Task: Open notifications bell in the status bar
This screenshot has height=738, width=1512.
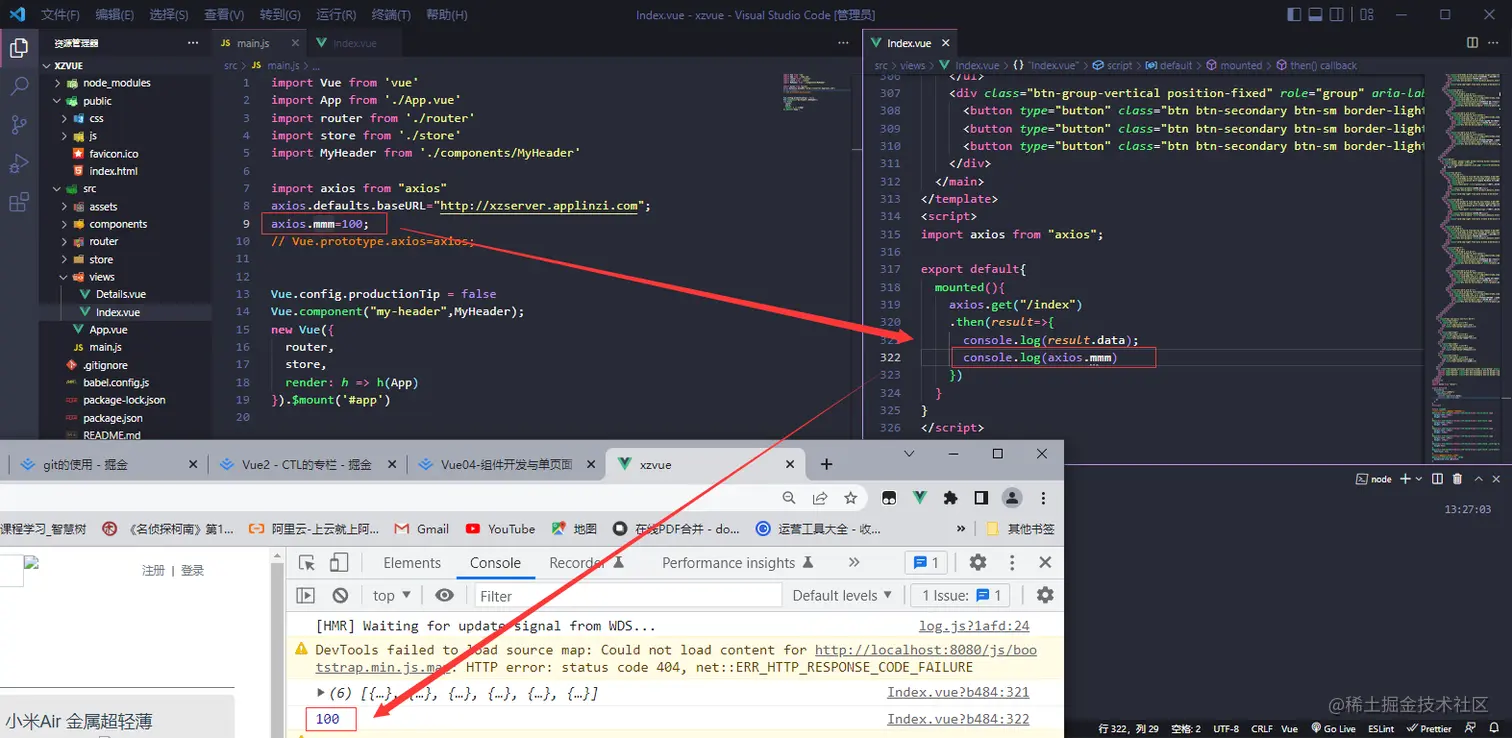Action: (1495, 729)
